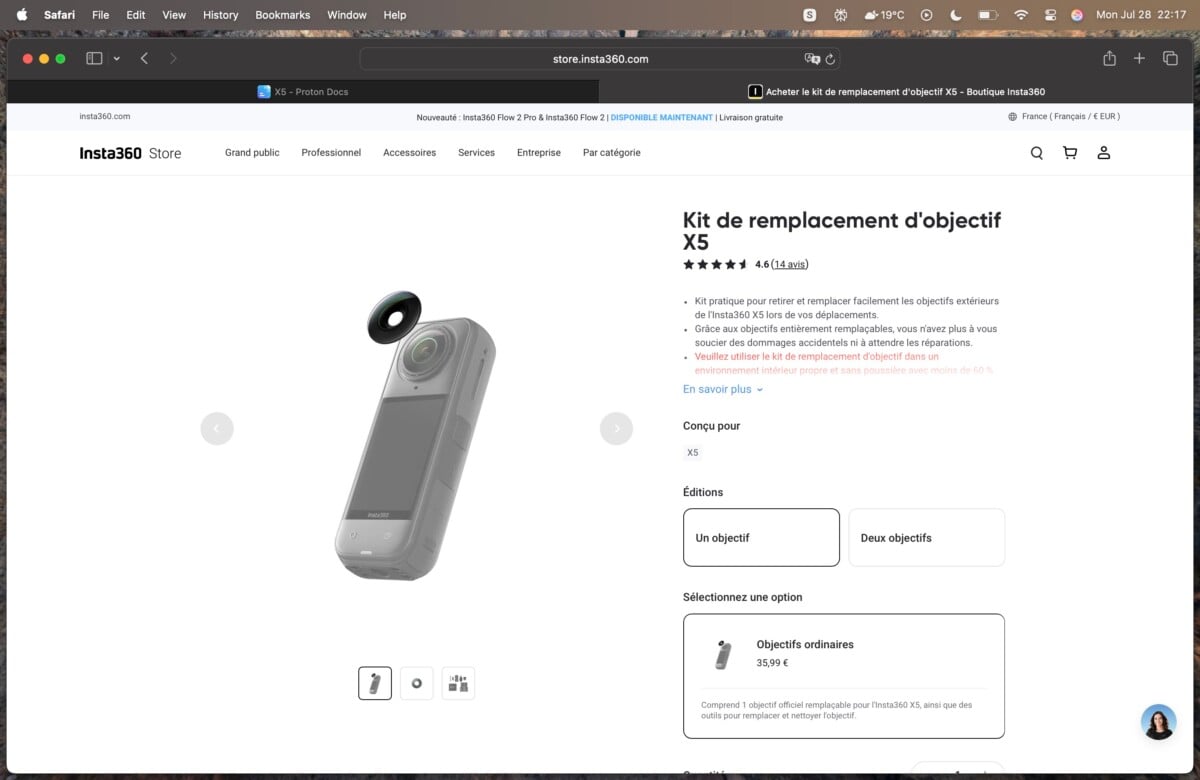Viewport: 1200px width, 780px height.
Task: Select the "Un objectif" edition
Action: point(761,537)
